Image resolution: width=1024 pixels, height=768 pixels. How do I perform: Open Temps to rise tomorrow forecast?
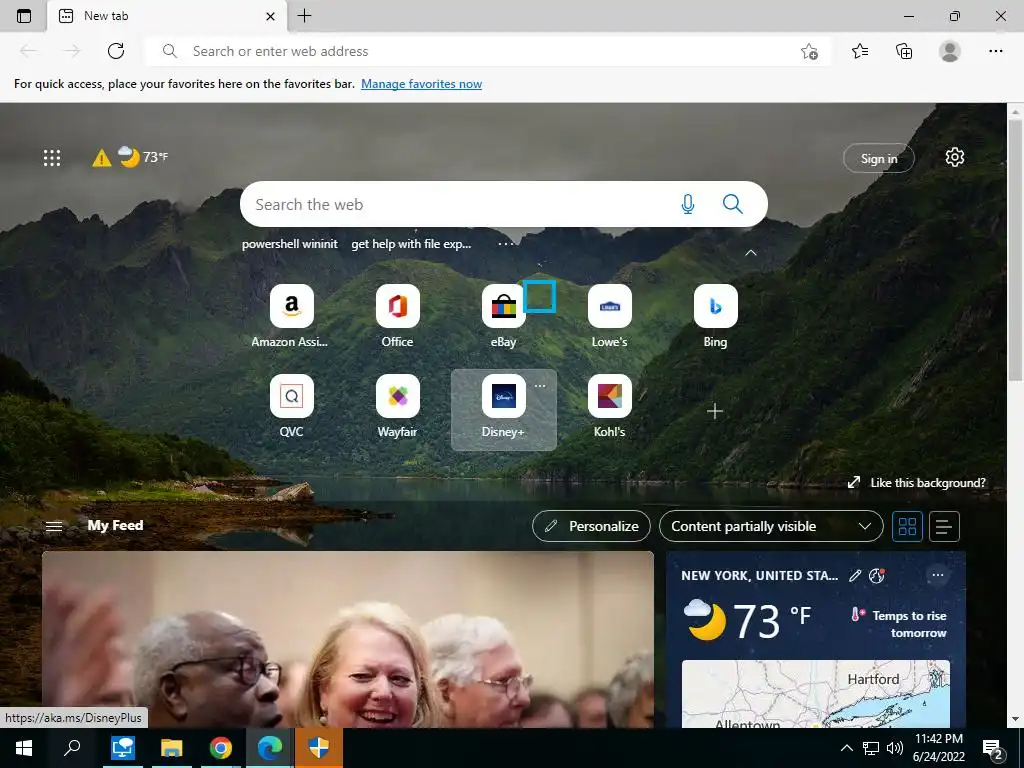(899, 624)
